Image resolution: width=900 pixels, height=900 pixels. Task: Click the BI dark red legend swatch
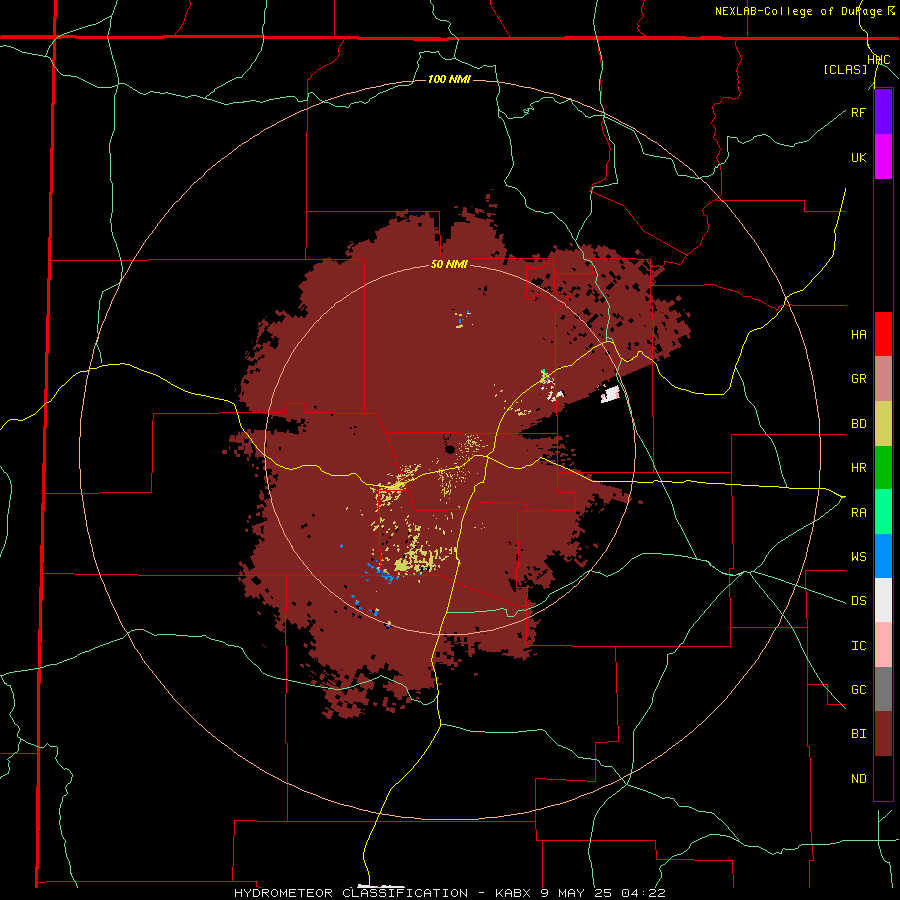[x=883, y=734]
